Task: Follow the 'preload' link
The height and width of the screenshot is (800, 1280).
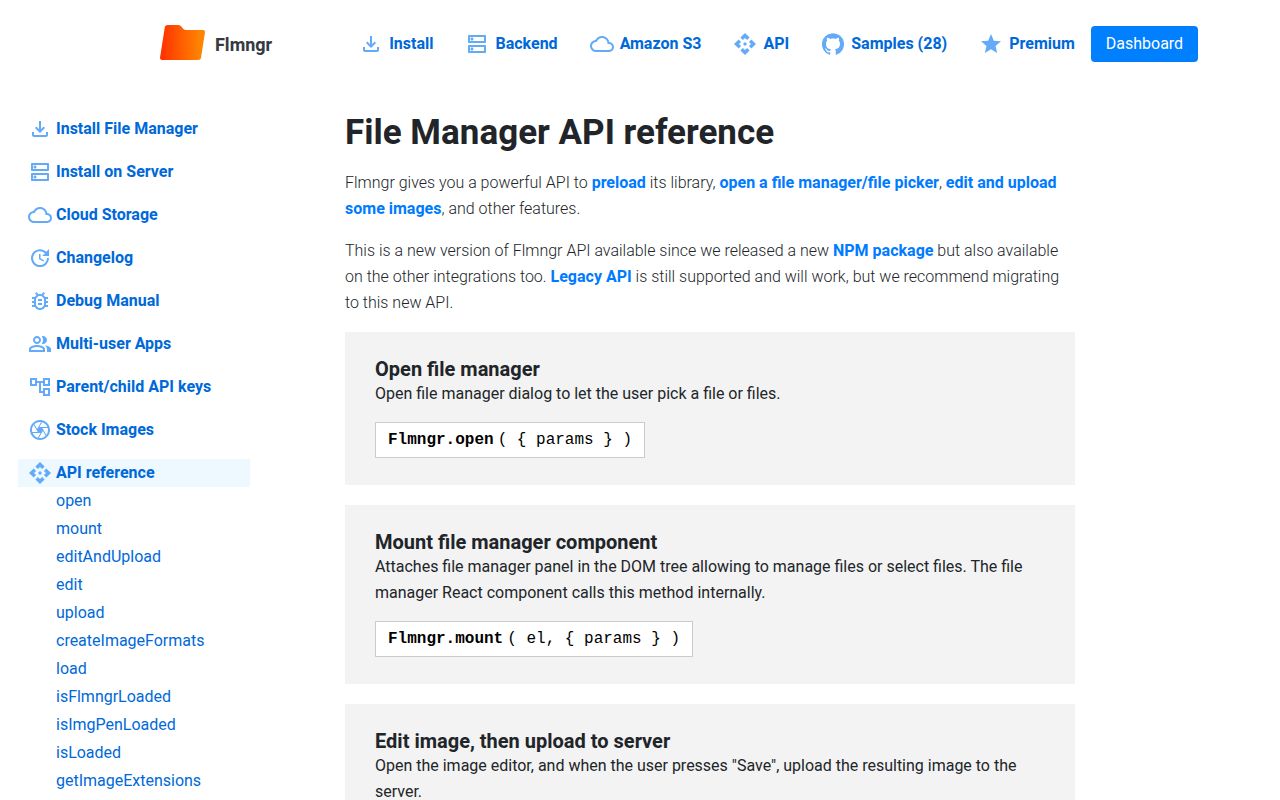Action: click(x=619, y=182)
